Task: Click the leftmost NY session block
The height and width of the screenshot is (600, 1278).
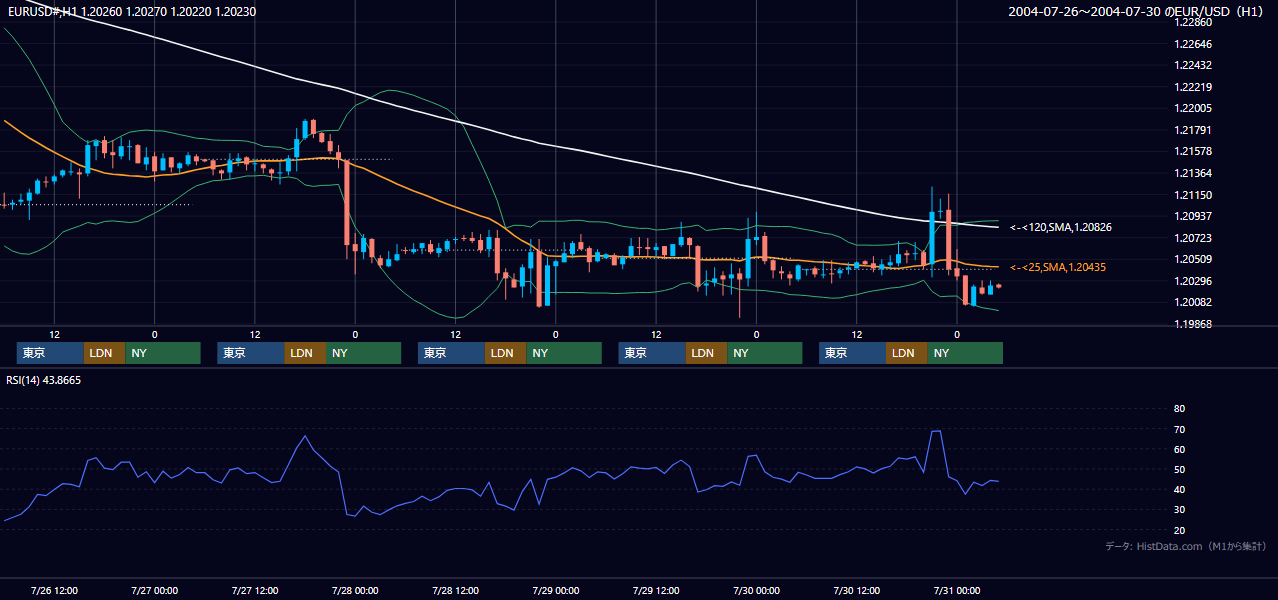Action: tap(163, 353)
